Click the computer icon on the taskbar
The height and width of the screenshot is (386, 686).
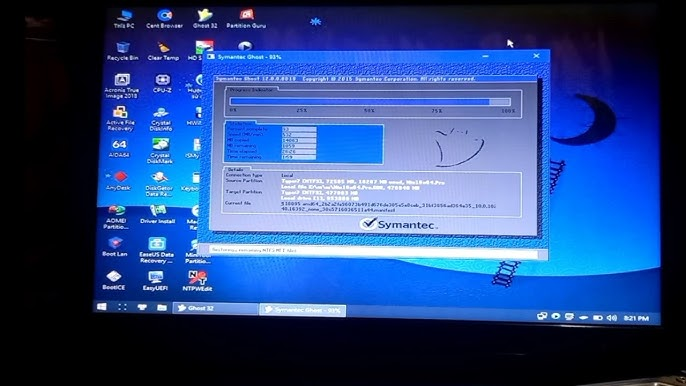click(x=142, y=307)
